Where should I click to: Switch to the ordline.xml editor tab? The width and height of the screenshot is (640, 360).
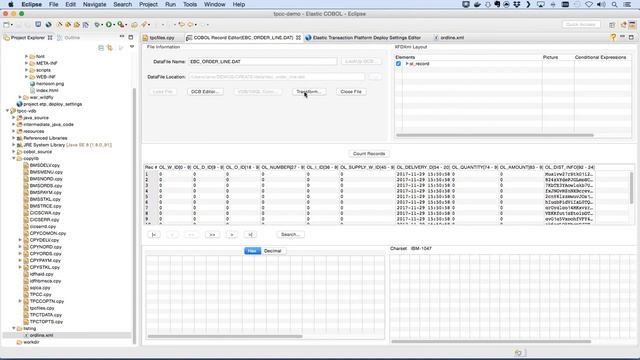click(452, 38)
